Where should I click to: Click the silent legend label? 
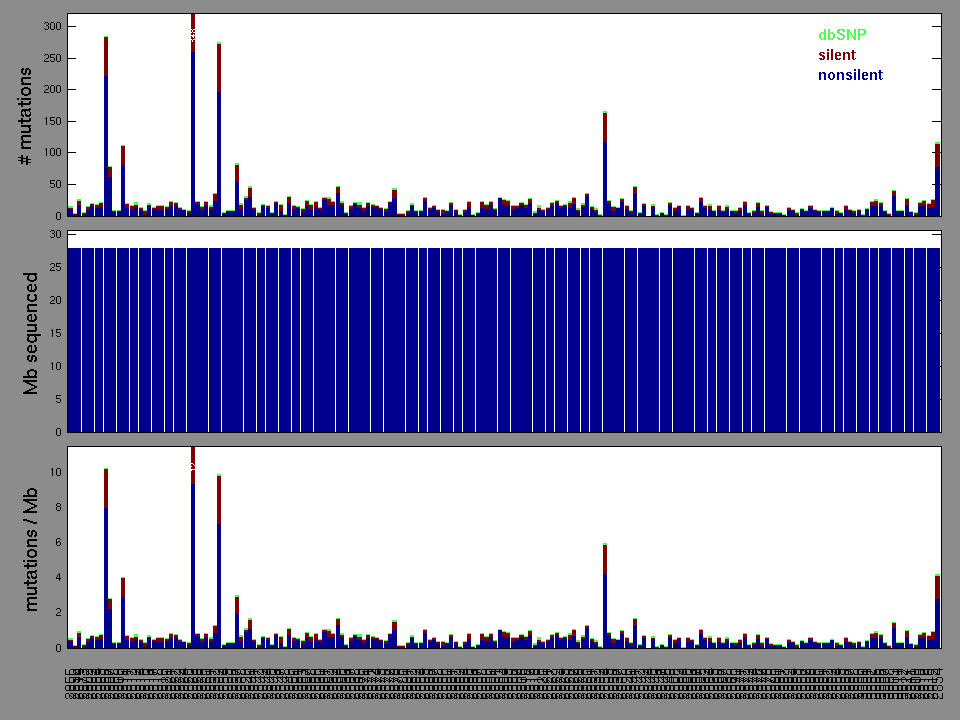pyautogui.click(x=837, y=55)
